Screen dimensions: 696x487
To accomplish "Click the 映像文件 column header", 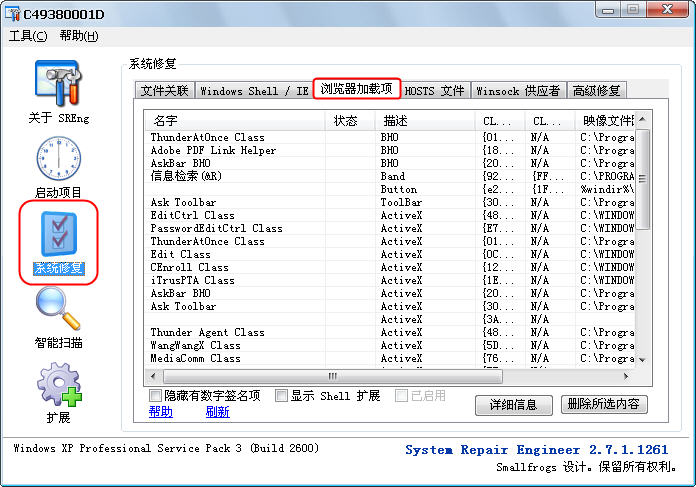I will [x=605, y=120].
